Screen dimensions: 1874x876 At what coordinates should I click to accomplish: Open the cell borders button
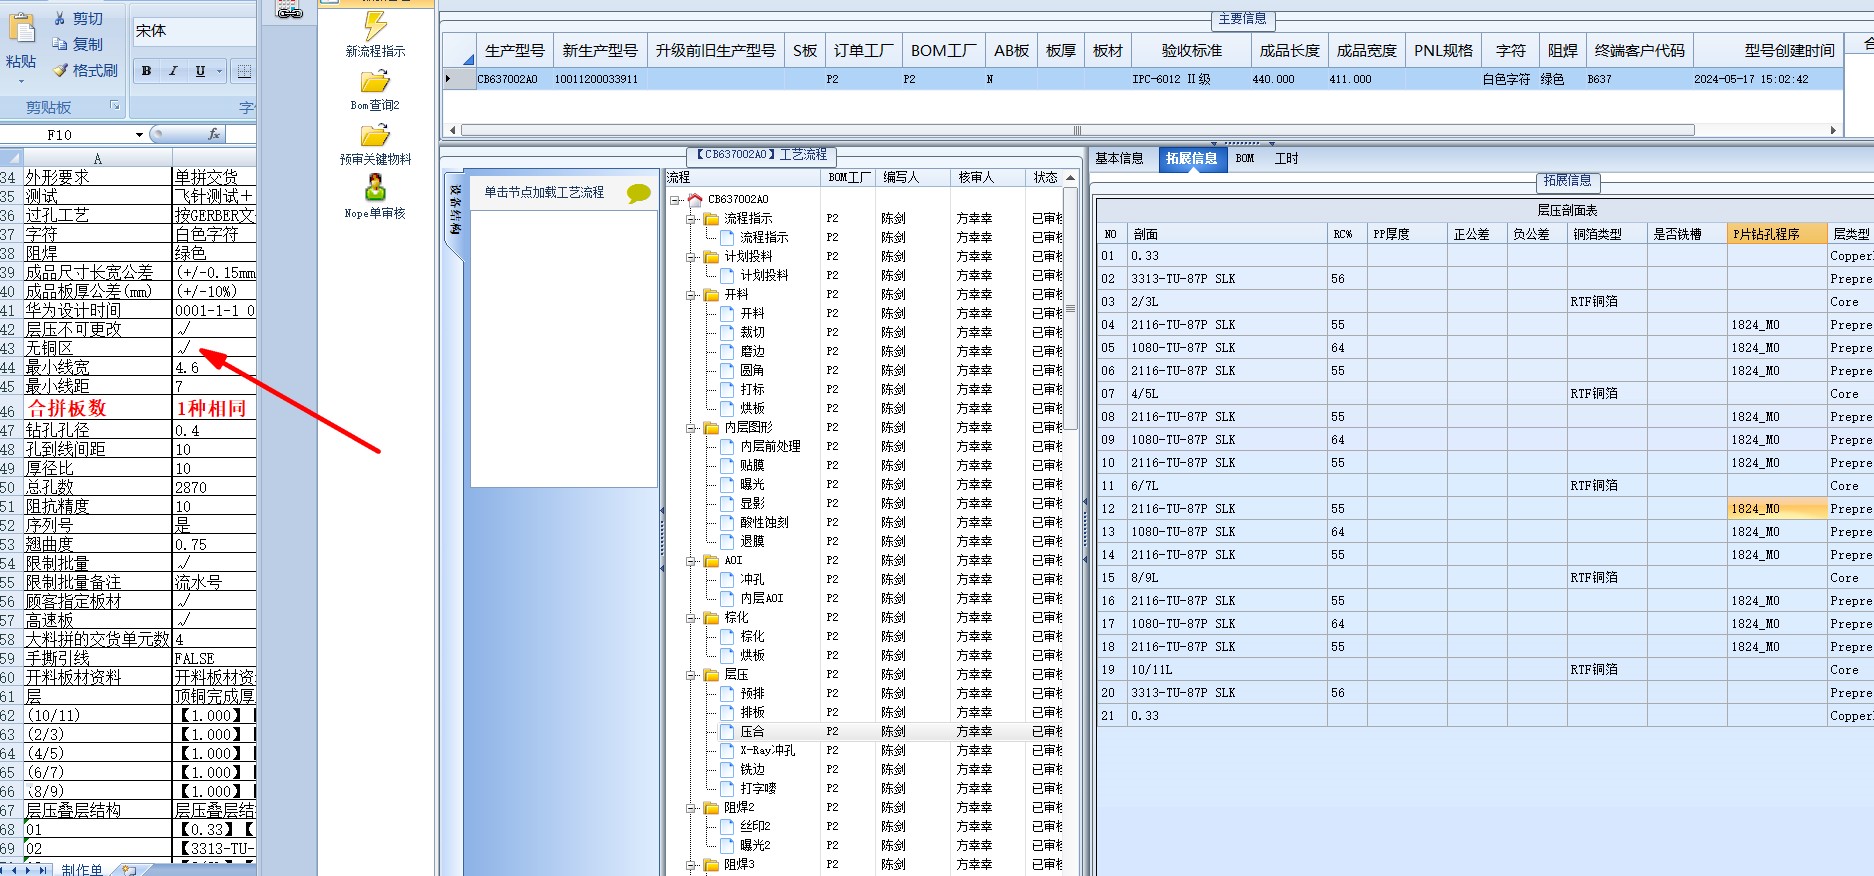click(244, 71)
